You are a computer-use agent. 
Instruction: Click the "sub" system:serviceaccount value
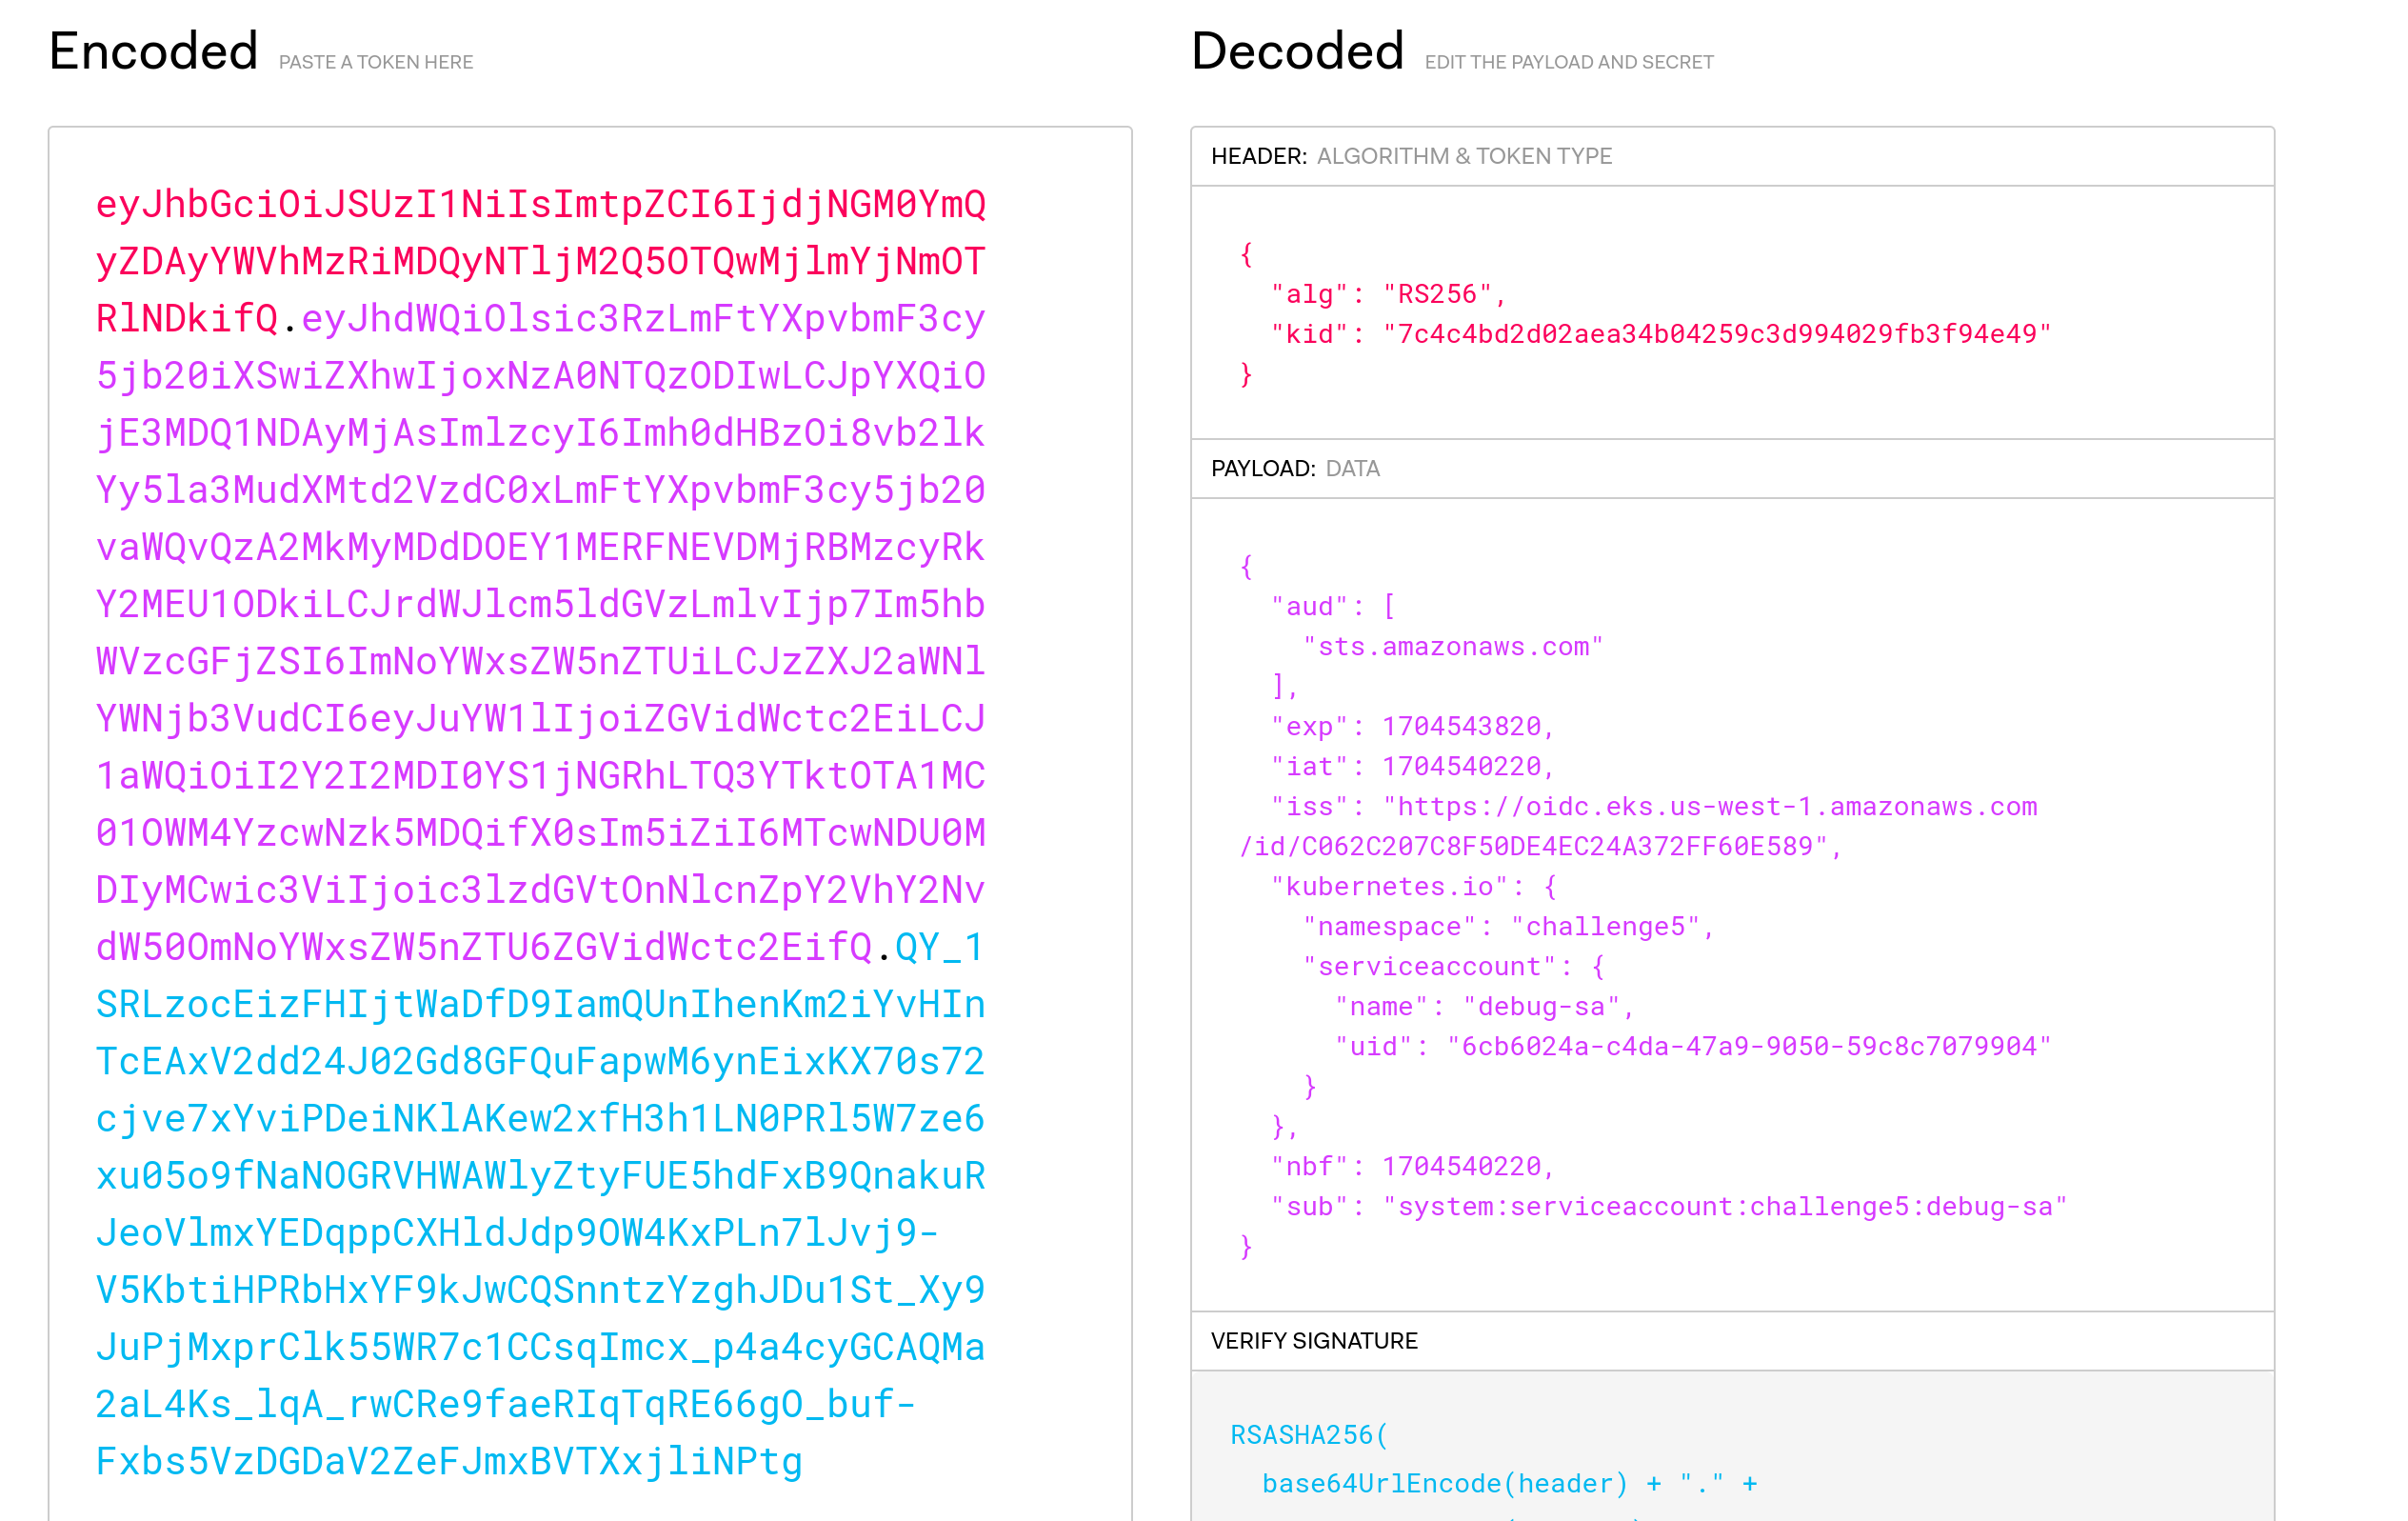pos(1724,1207)
